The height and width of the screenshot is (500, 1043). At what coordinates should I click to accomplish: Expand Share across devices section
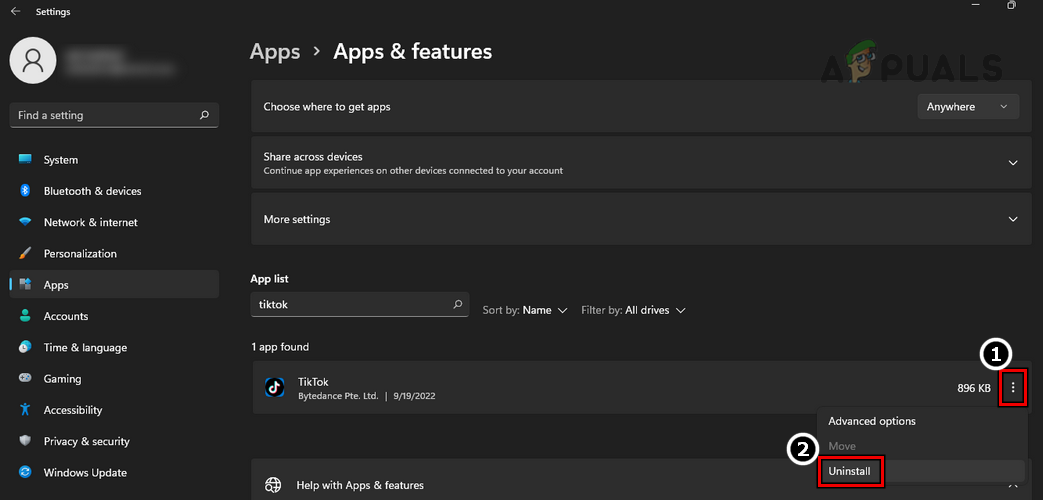pos(1012,163)
